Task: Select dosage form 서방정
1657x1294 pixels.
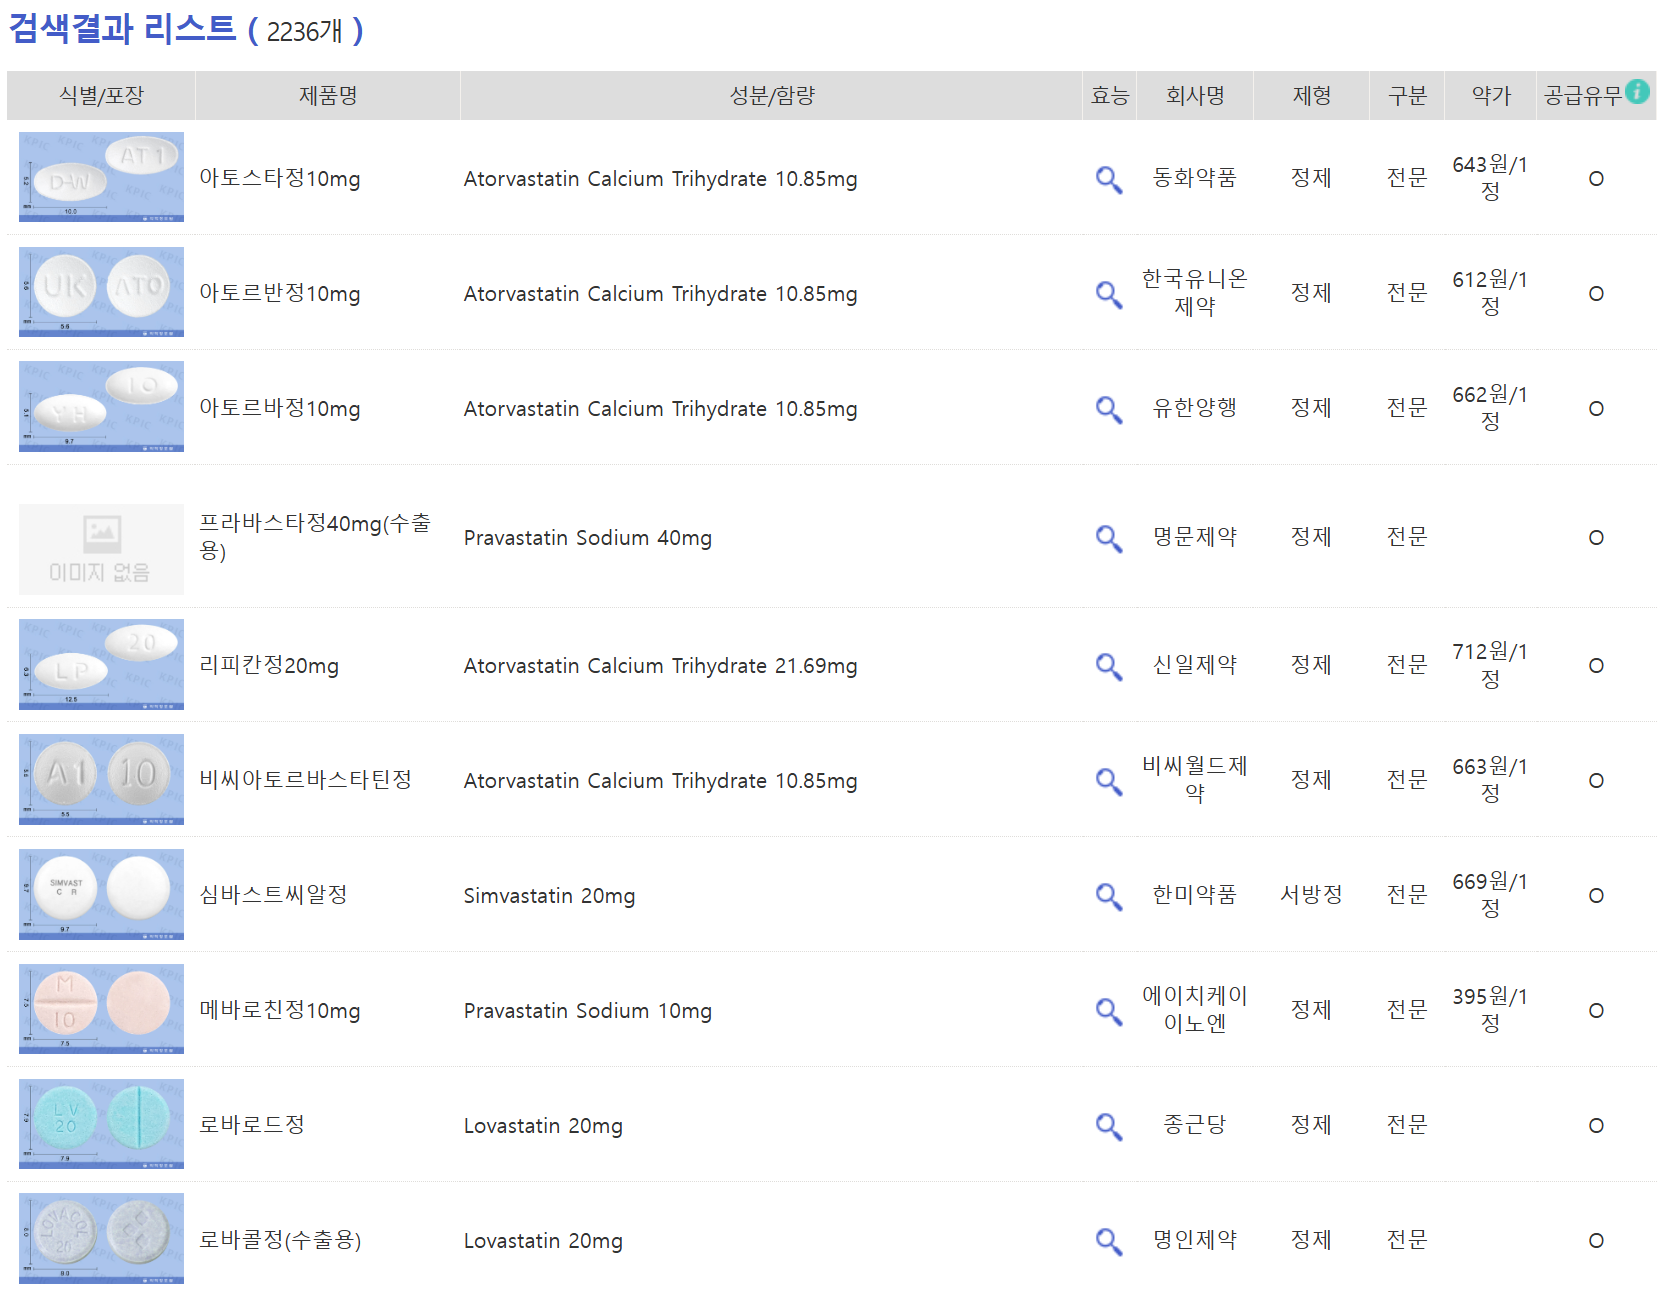Action: point(1311,895)
